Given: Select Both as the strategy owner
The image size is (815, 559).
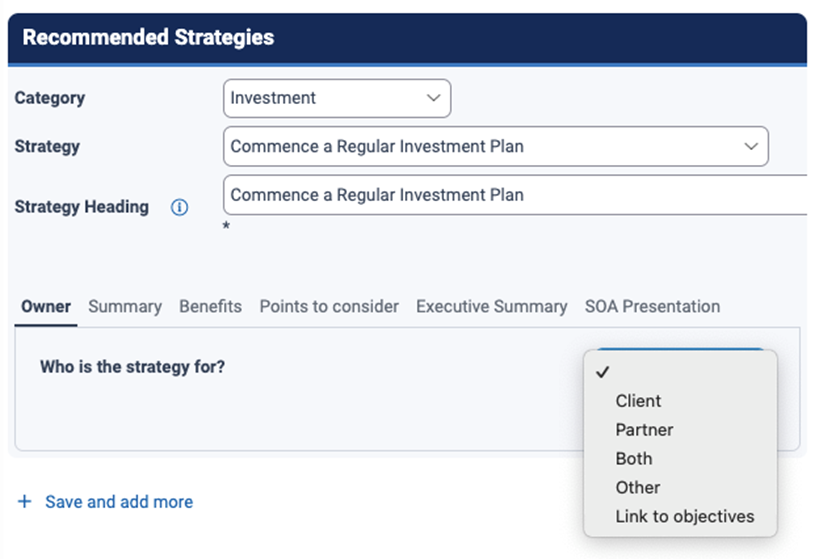Looking at the screenshot, I should point(634,459).
